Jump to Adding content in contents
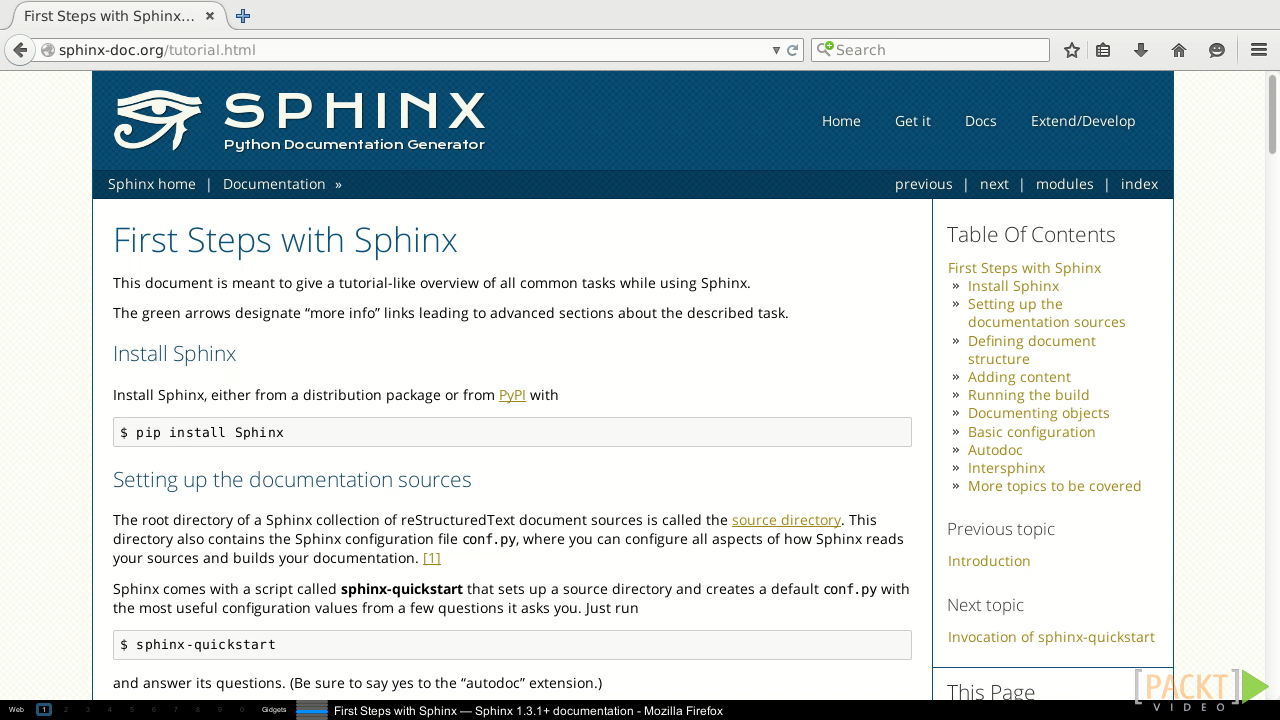The height and width of the screenshot is (720, 1280). (1019, 377)
